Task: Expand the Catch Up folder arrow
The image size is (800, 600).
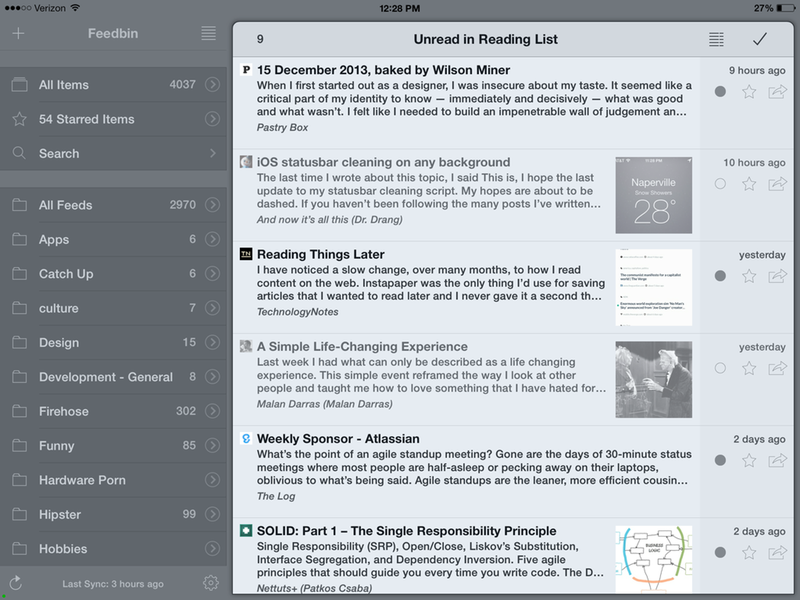Action: tap(212, 273)
